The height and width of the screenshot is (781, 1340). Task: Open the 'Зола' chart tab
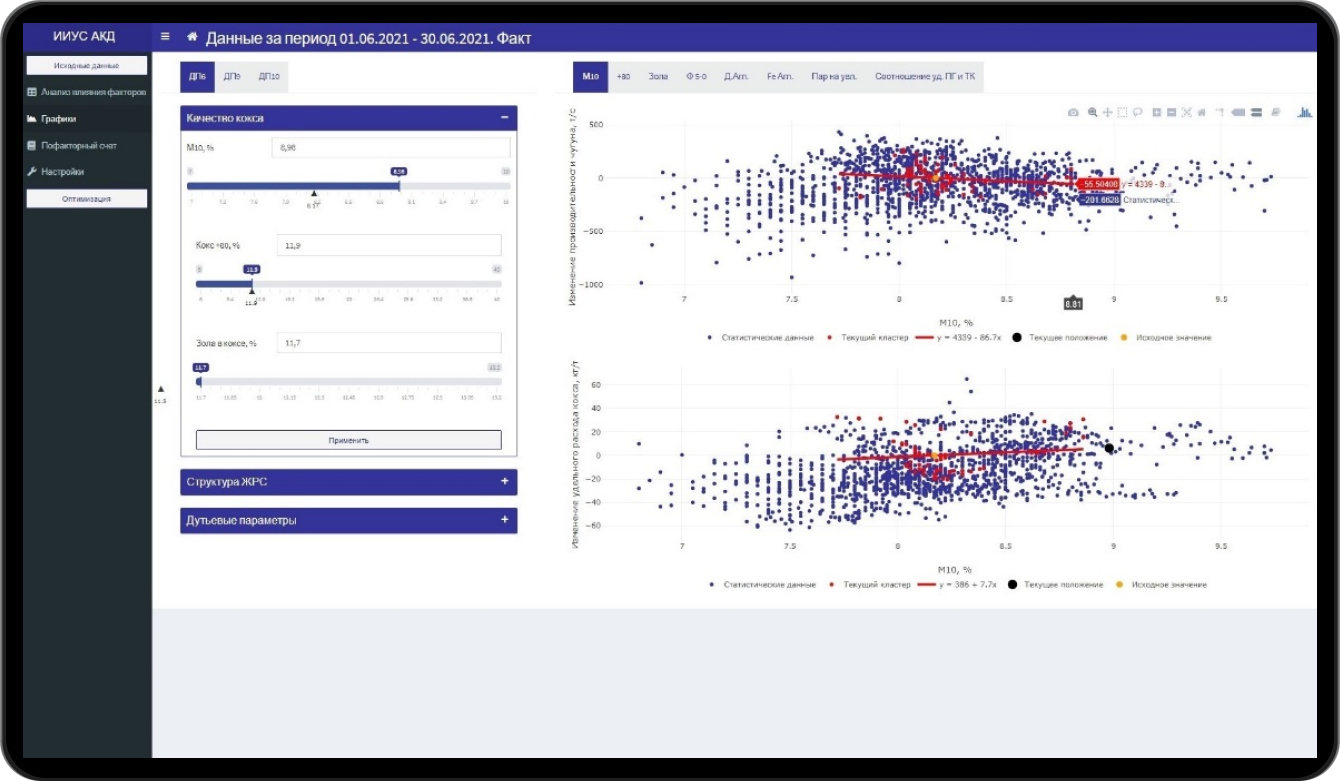point(658,76)
